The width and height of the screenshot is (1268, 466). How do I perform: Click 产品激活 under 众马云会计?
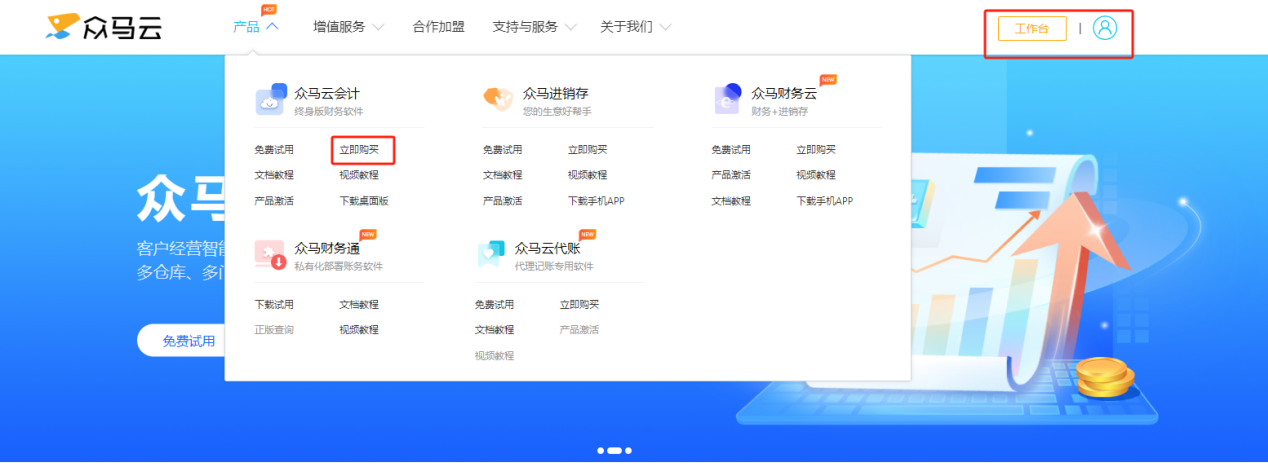click(x=274, y=201)
